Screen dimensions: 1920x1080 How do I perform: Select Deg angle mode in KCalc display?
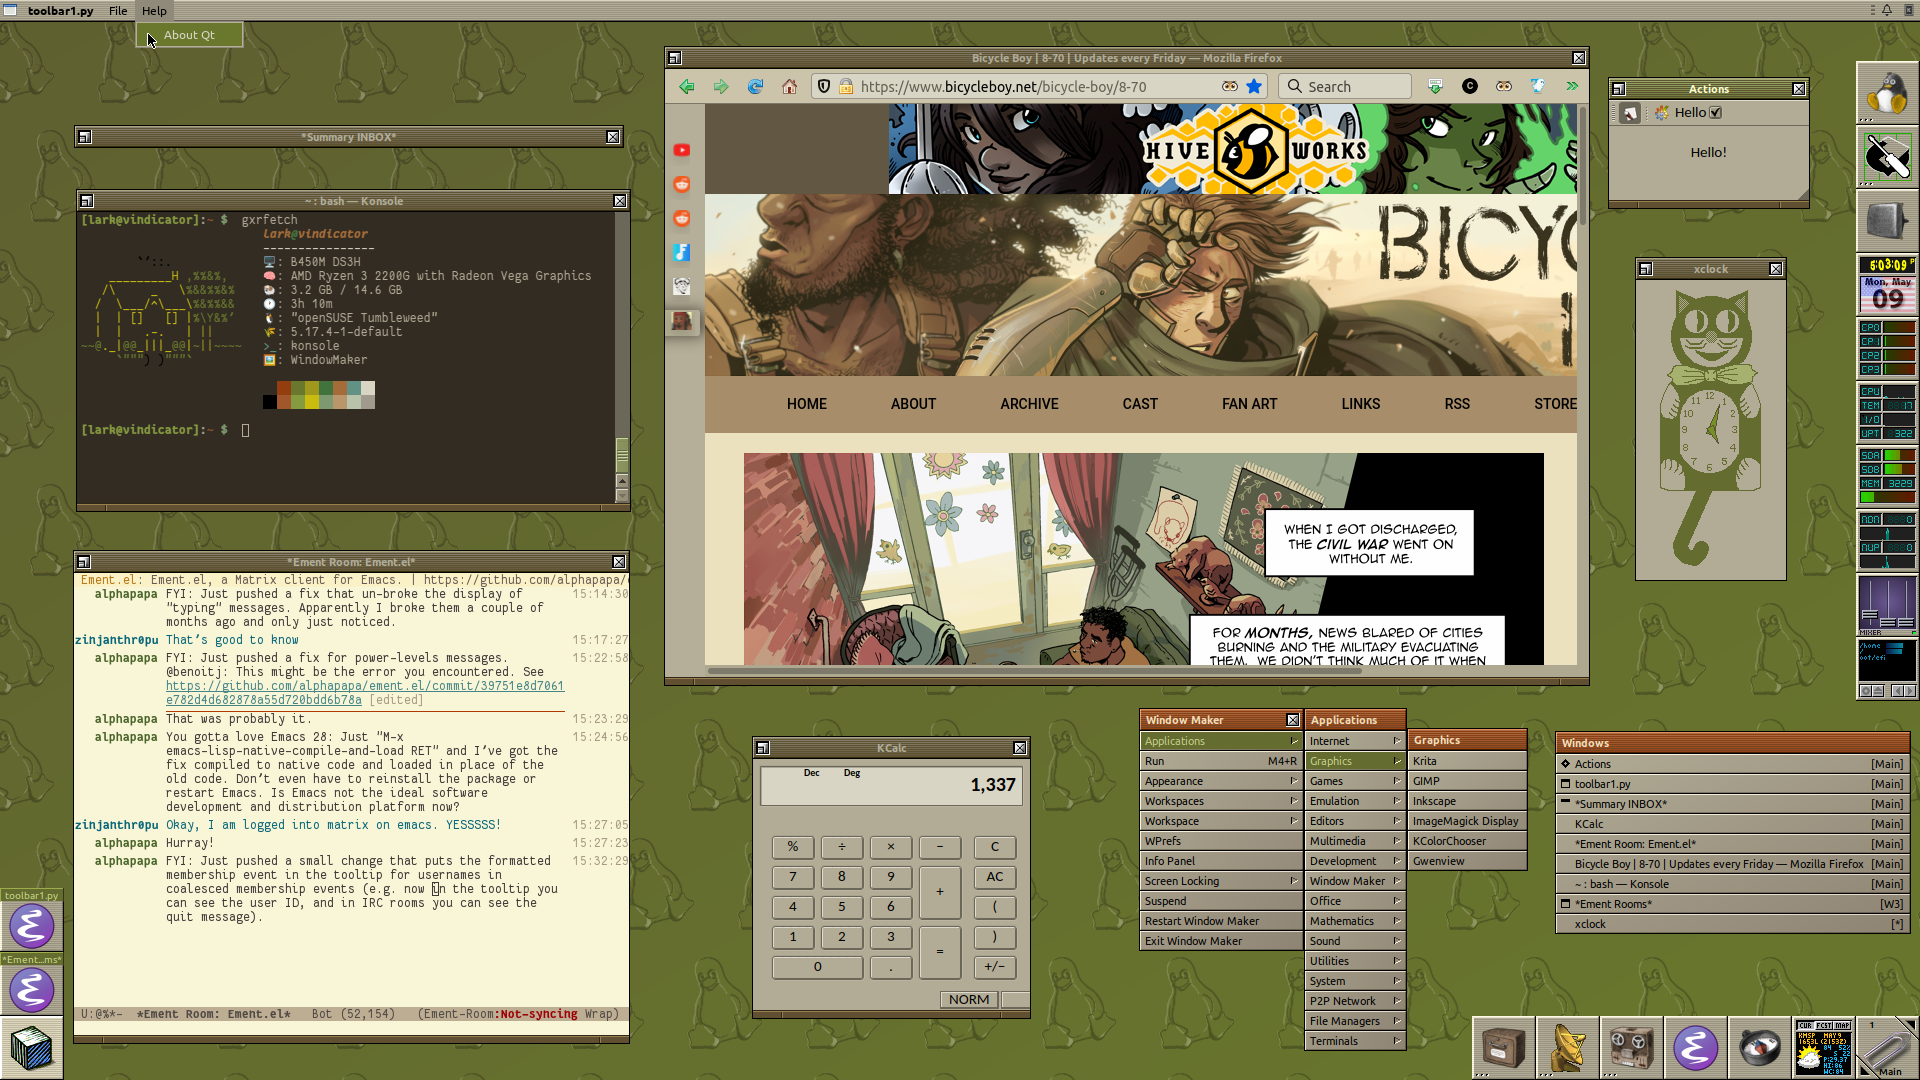coord(852,773)
